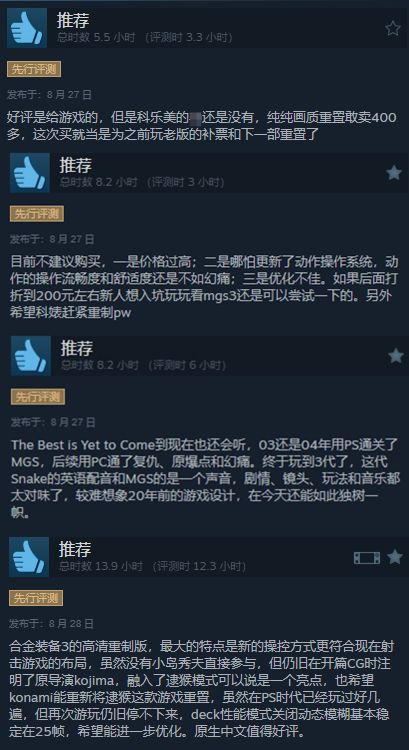The width and height of the screenshot is (409, 750).
Task: Click 先行评测 badge on 13.9 hours review
Action: 36,598
